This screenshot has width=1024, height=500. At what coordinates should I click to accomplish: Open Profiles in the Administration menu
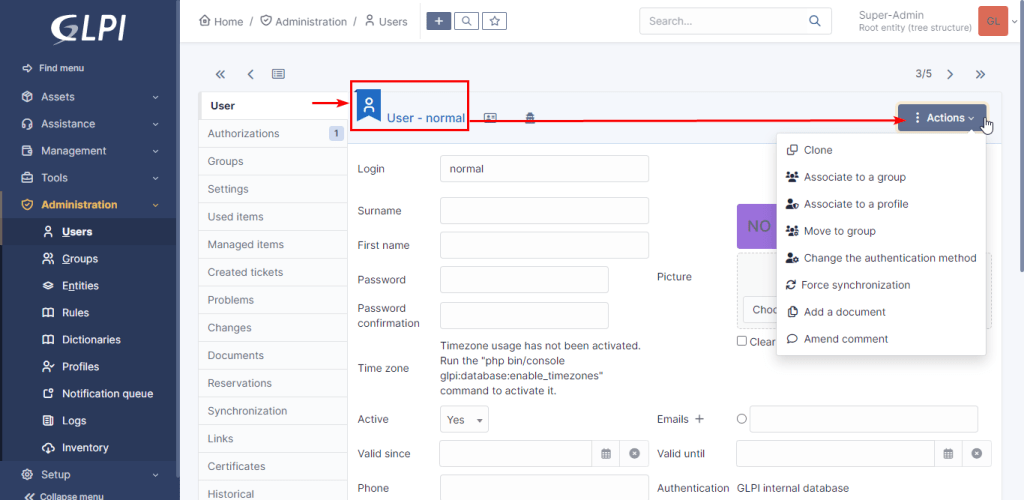click(80, 367)
